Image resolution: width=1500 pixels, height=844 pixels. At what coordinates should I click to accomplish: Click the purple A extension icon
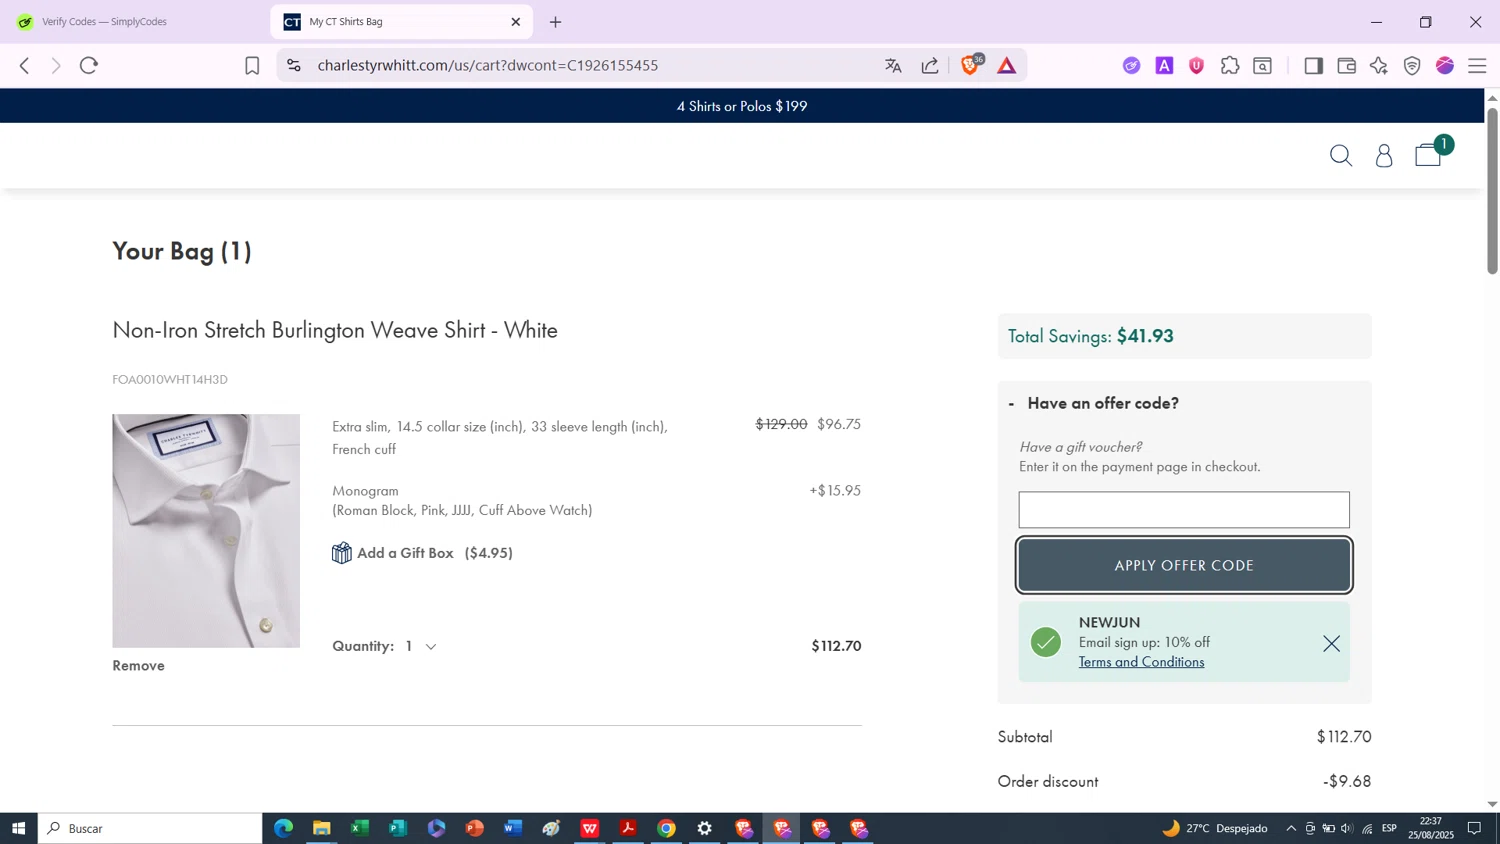(x=1164, y=66)
